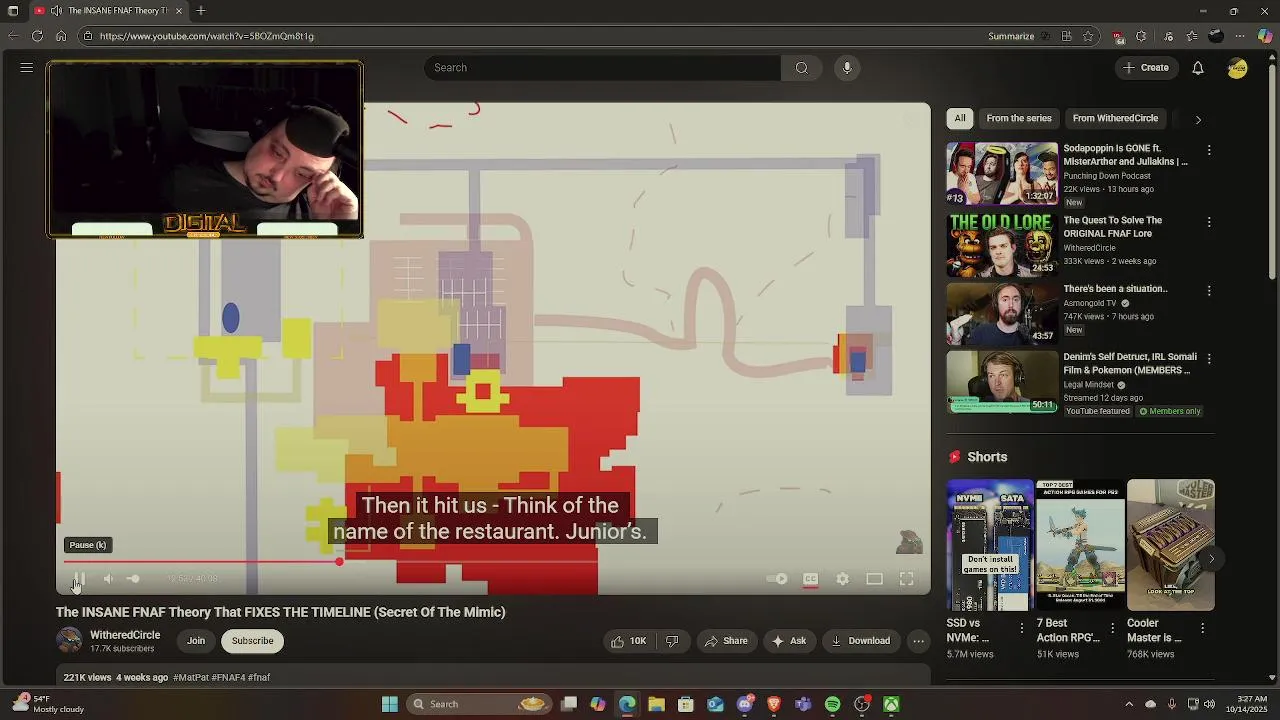Select the 'From WitheredCircle' chip
Image resolution: width=1280 pixels, height=720 pixels.
pyautogui.click(x=1115, y=118)
